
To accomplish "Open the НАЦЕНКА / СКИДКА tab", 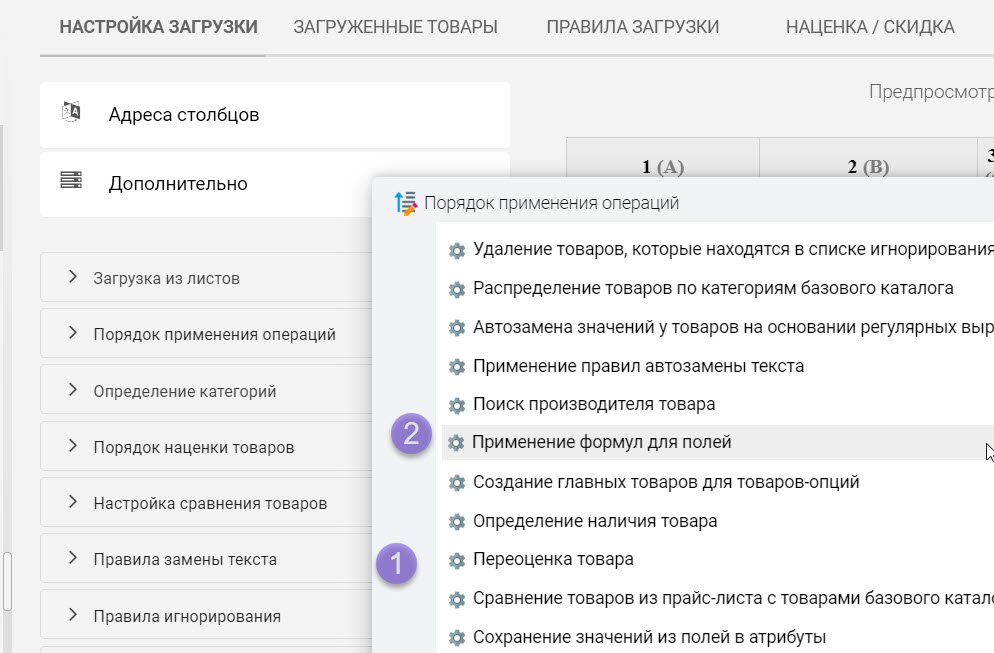I will (x=870, y=27).
